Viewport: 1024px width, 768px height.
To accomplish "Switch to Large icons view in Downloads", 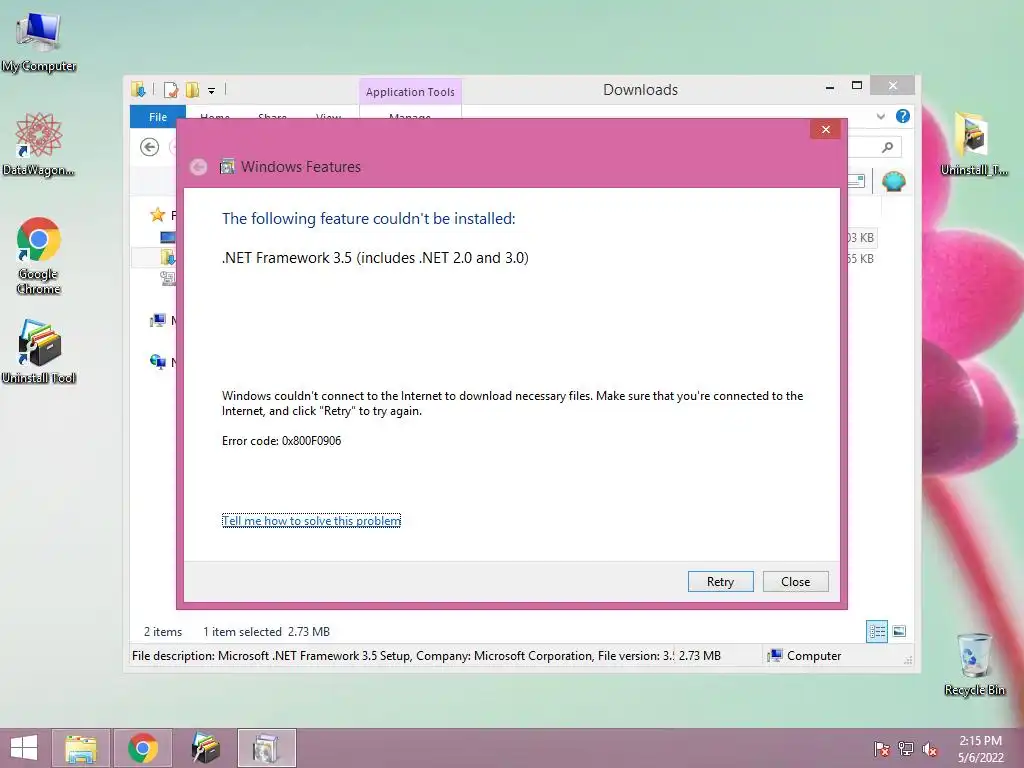I will click(899, 631).
